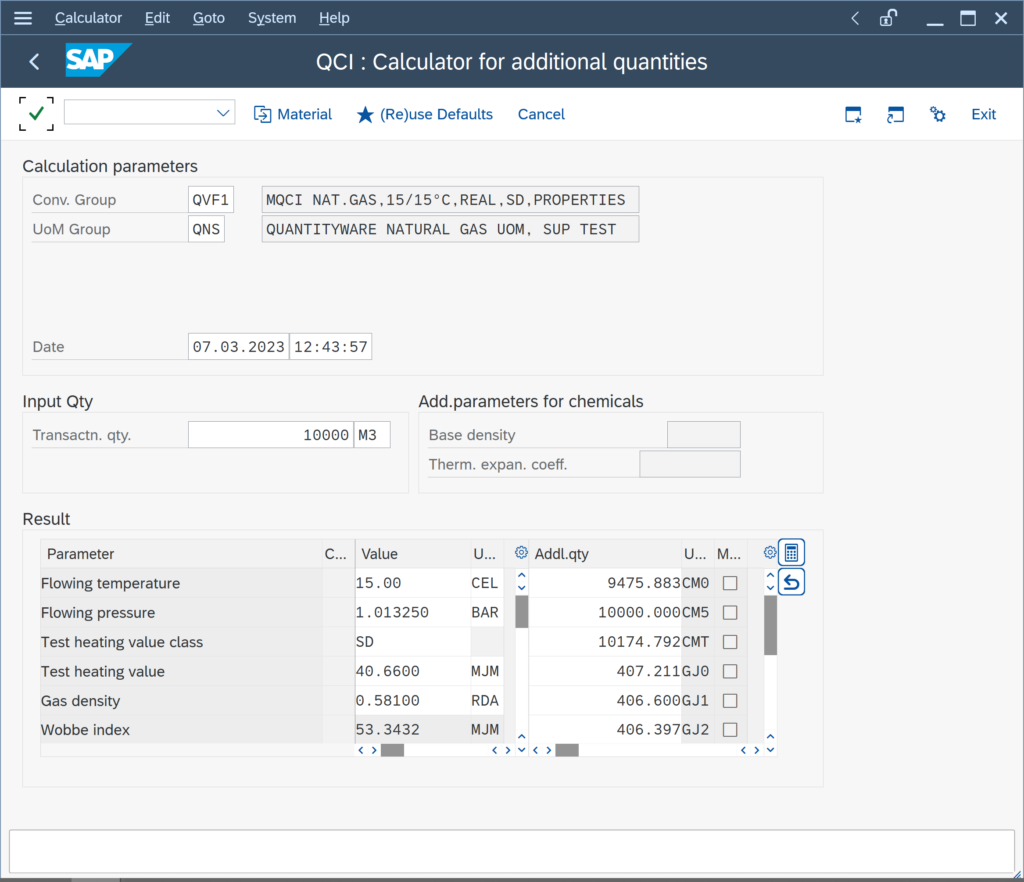Click the 10174.792 CMT quantity cell
The height and width of the screenshot is (882, 1024).
pyautogui.click(x=606, y=642)
